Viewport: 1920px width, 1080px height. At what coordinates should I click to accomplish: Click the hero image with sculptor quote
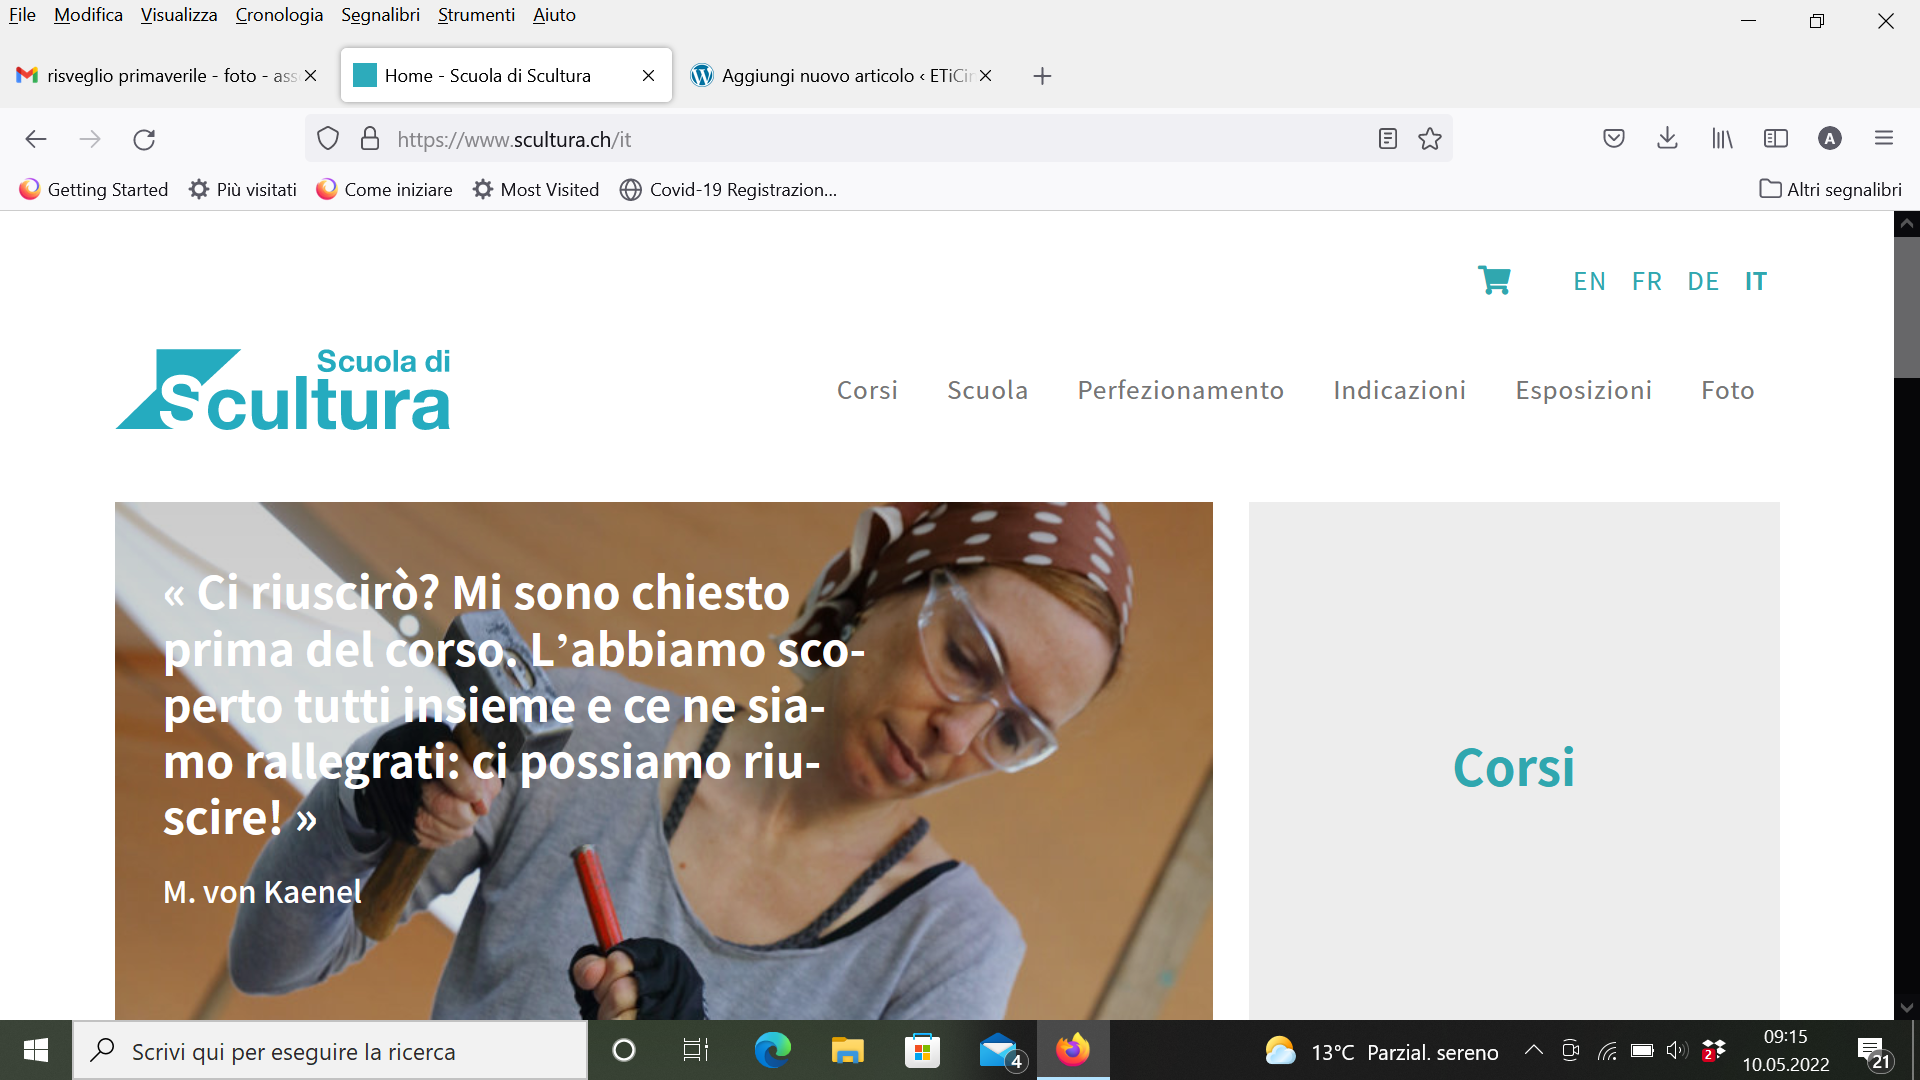point(664,761)
